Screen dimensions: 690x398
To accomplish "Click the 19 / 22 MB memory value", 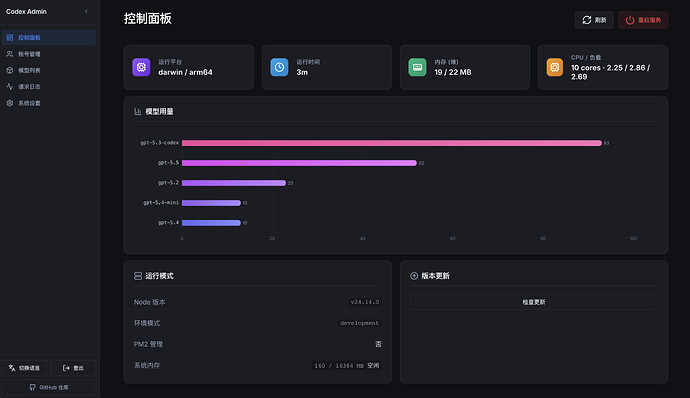I will click(453, 72).
